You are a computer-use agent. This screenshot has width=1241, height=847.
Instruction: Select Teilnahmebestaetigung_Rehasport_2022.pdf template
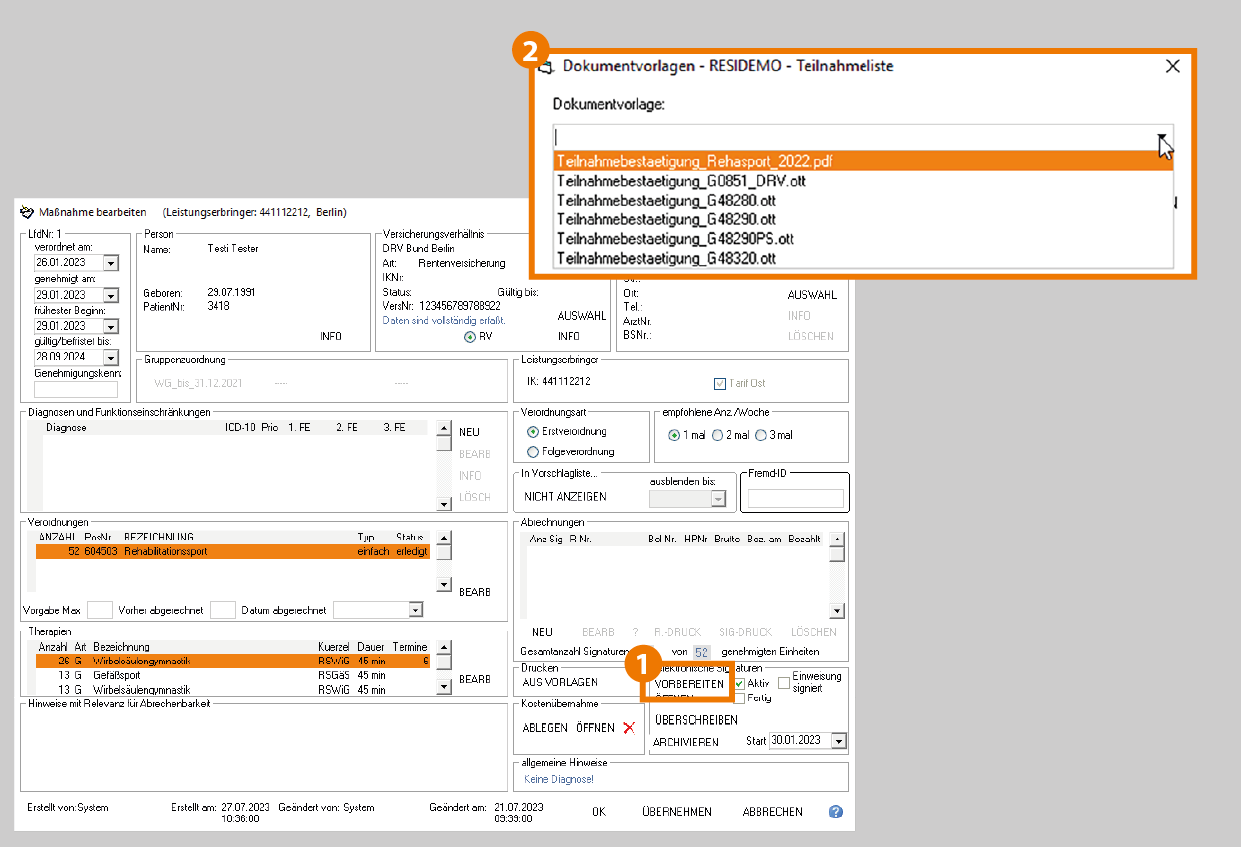695,161
